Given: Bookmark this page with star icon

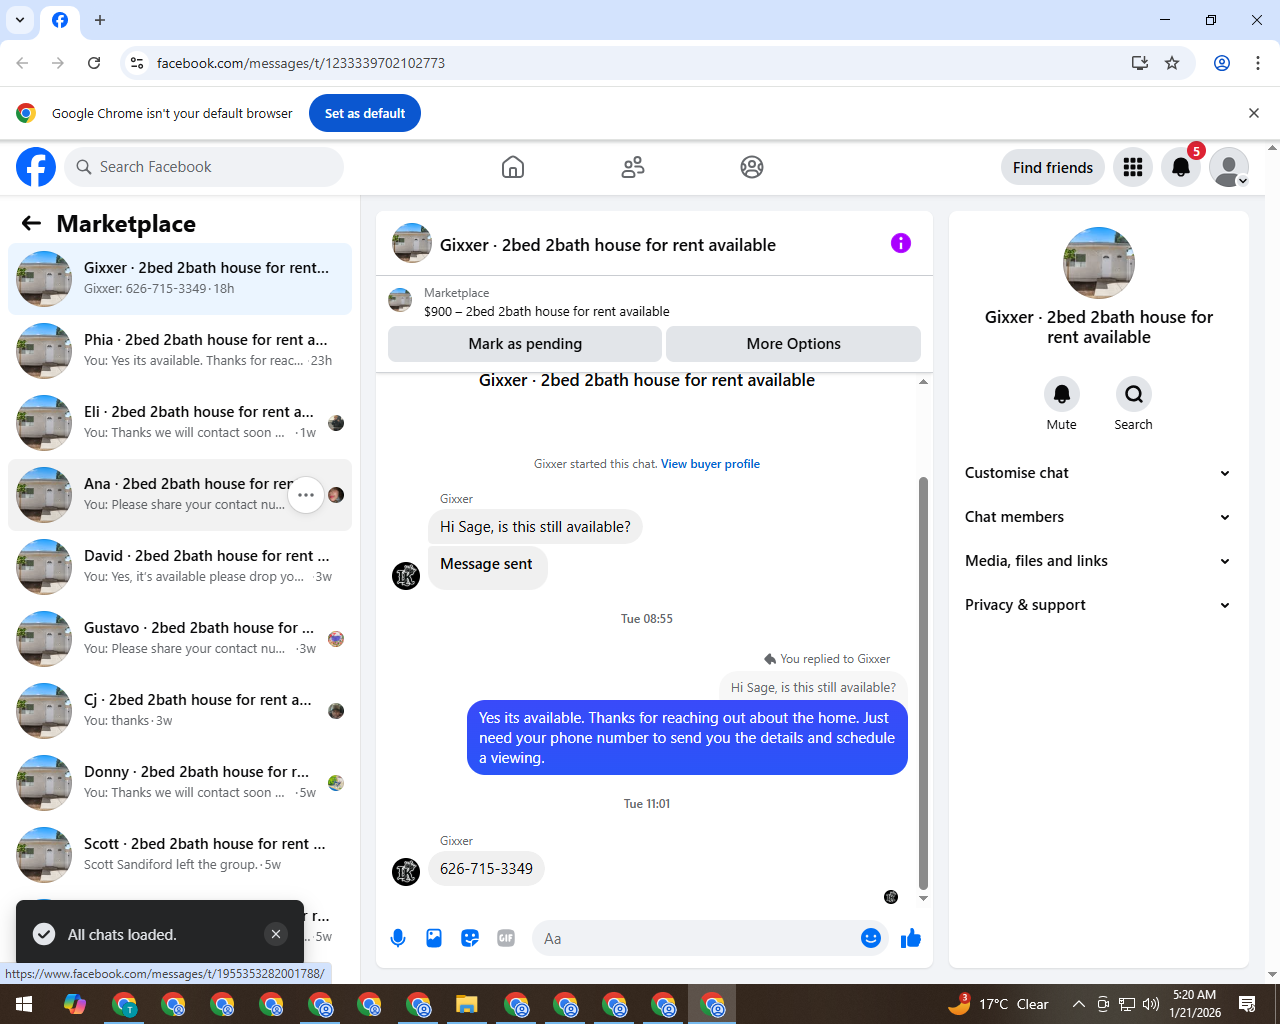Looking at the screenshot, I should [x=1172, y=63].
